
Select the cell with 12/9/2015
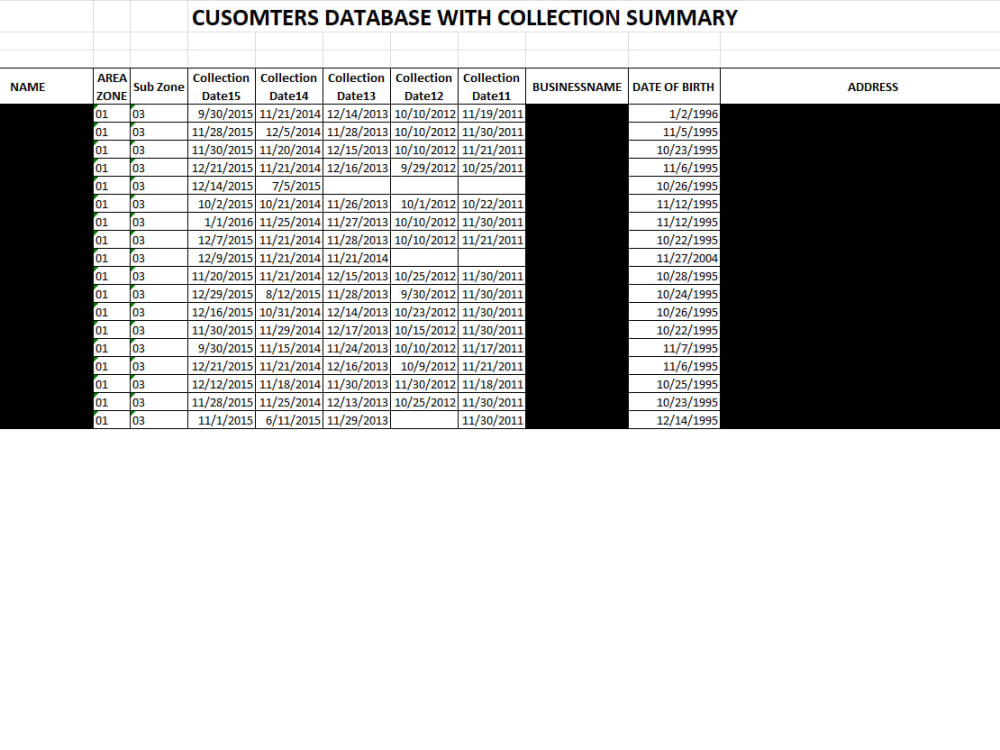click(221, 258)
